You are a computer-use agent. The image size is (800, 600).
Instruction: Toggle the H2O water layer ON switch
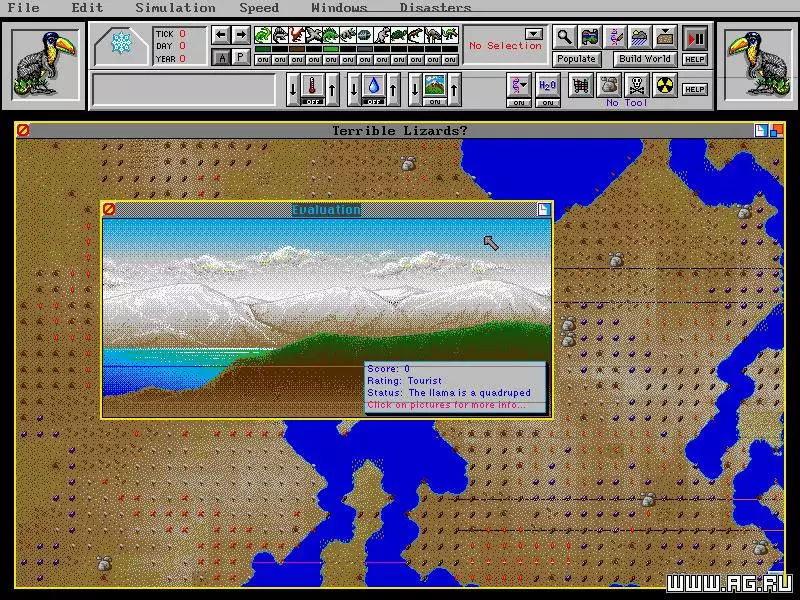tap(547, 102)
